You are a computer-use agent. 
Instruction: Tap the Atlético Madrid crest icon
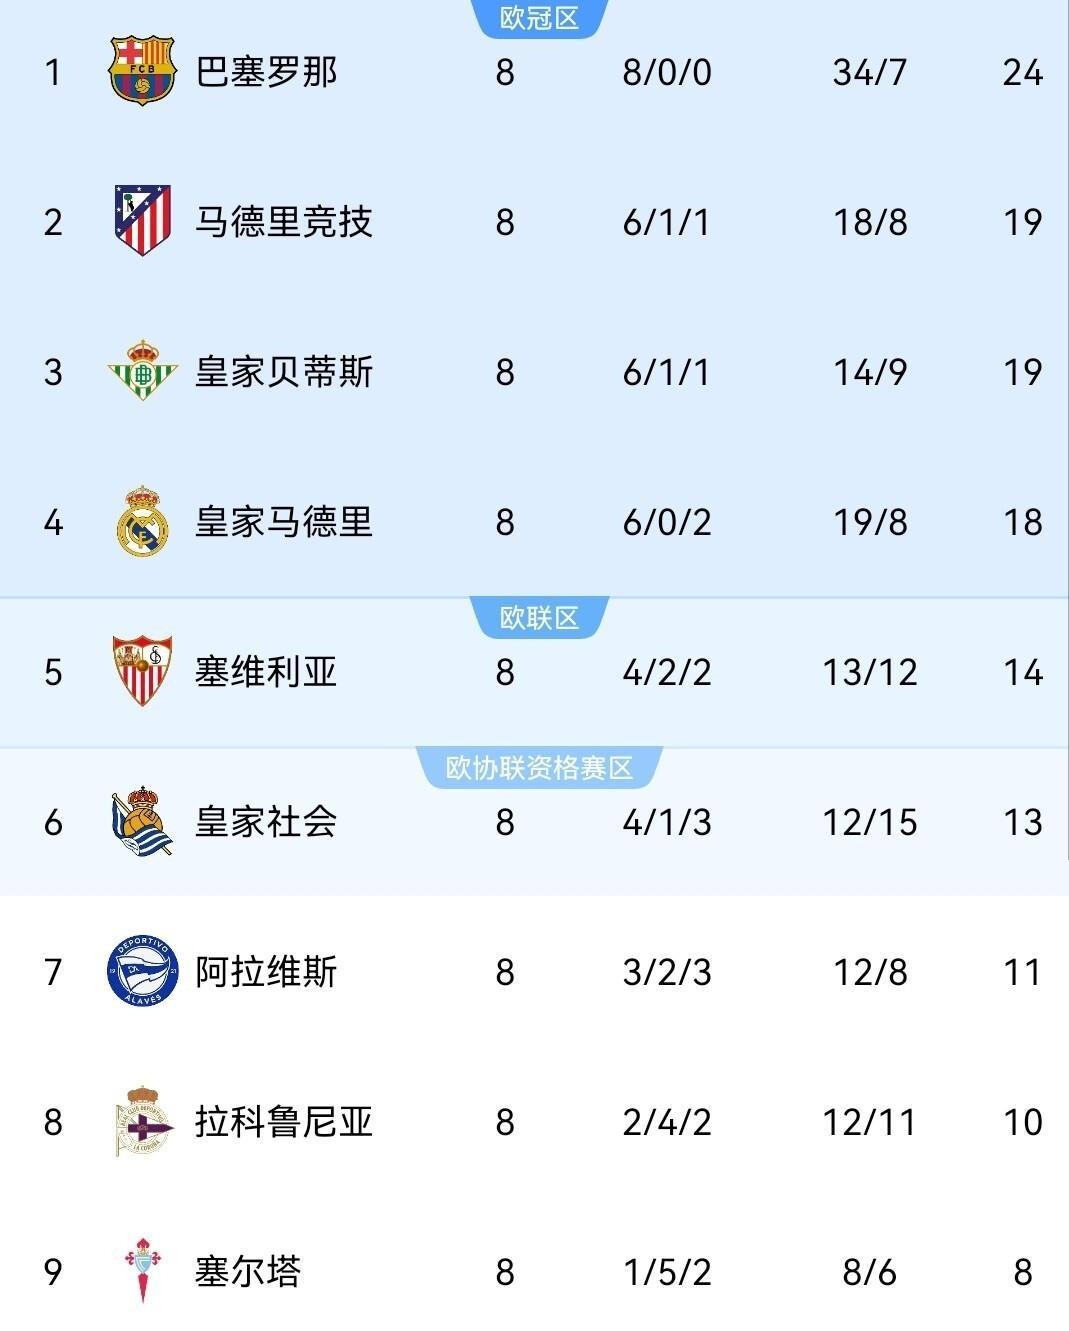click(x=143, y=221)
